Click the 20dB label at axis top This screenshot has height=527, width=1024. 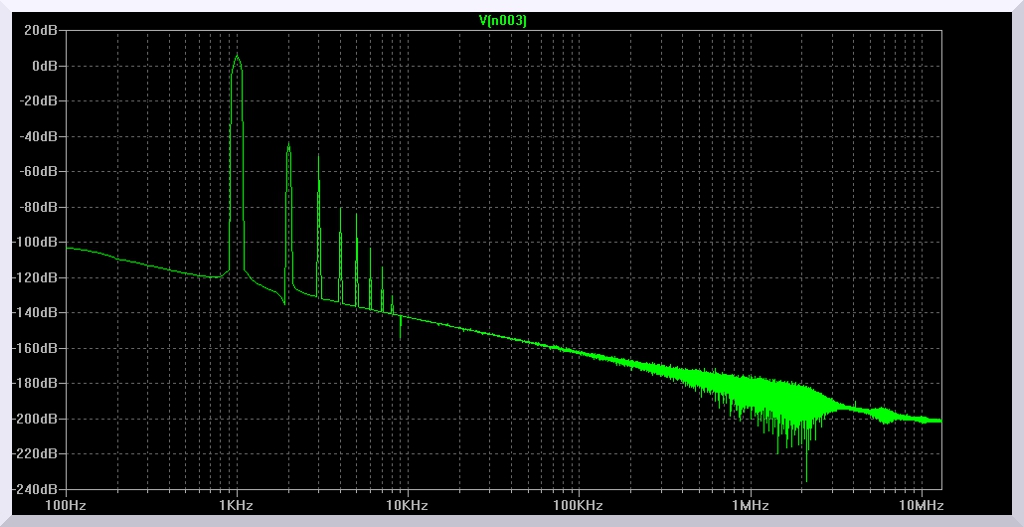coord(41,30)
